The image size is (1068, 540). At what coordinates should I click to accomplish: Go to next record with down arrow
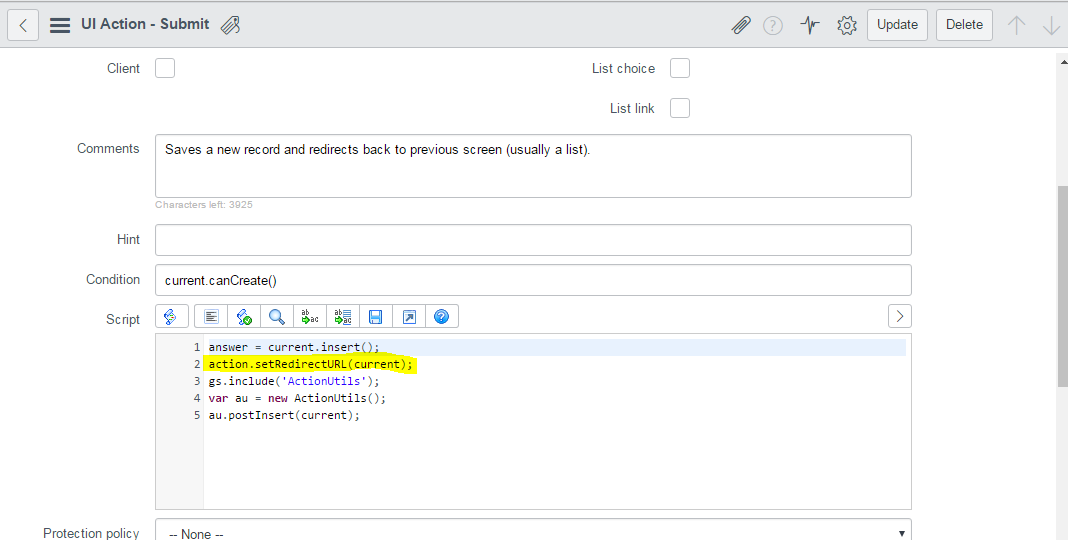point(1052,25)
